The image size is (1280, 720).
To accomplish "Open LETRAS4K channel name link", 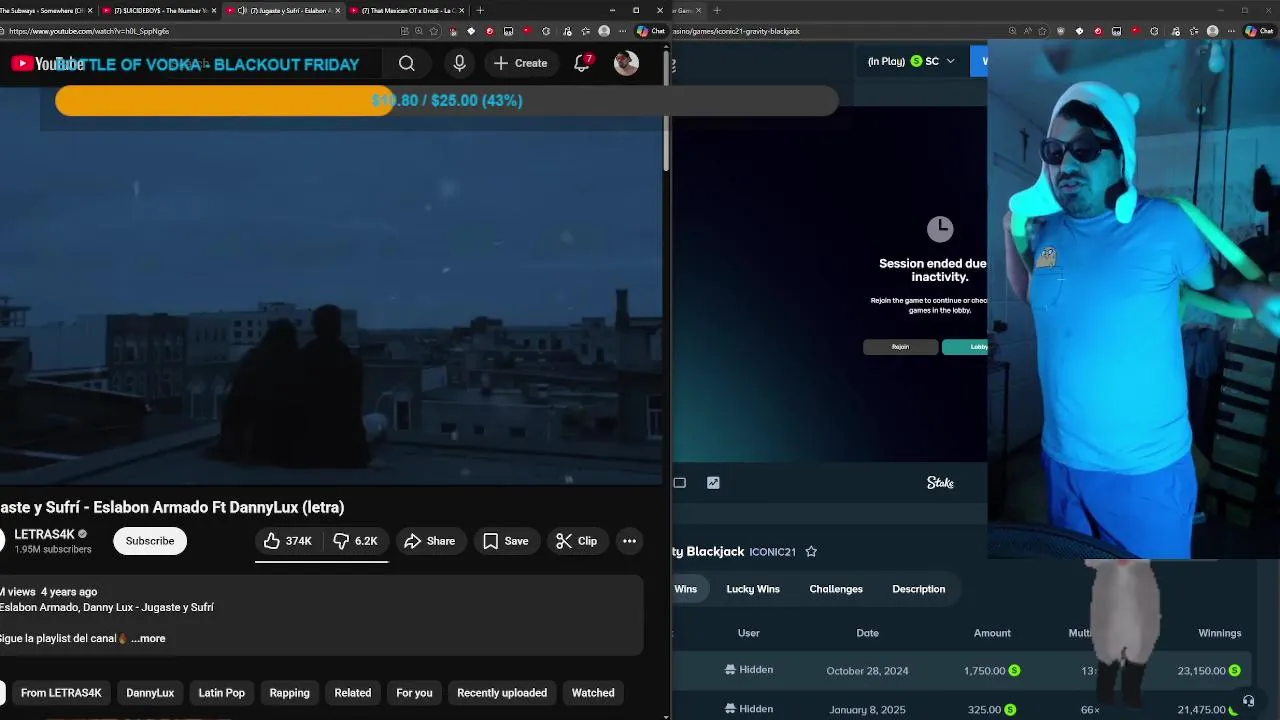I will [x=44, y=534].
